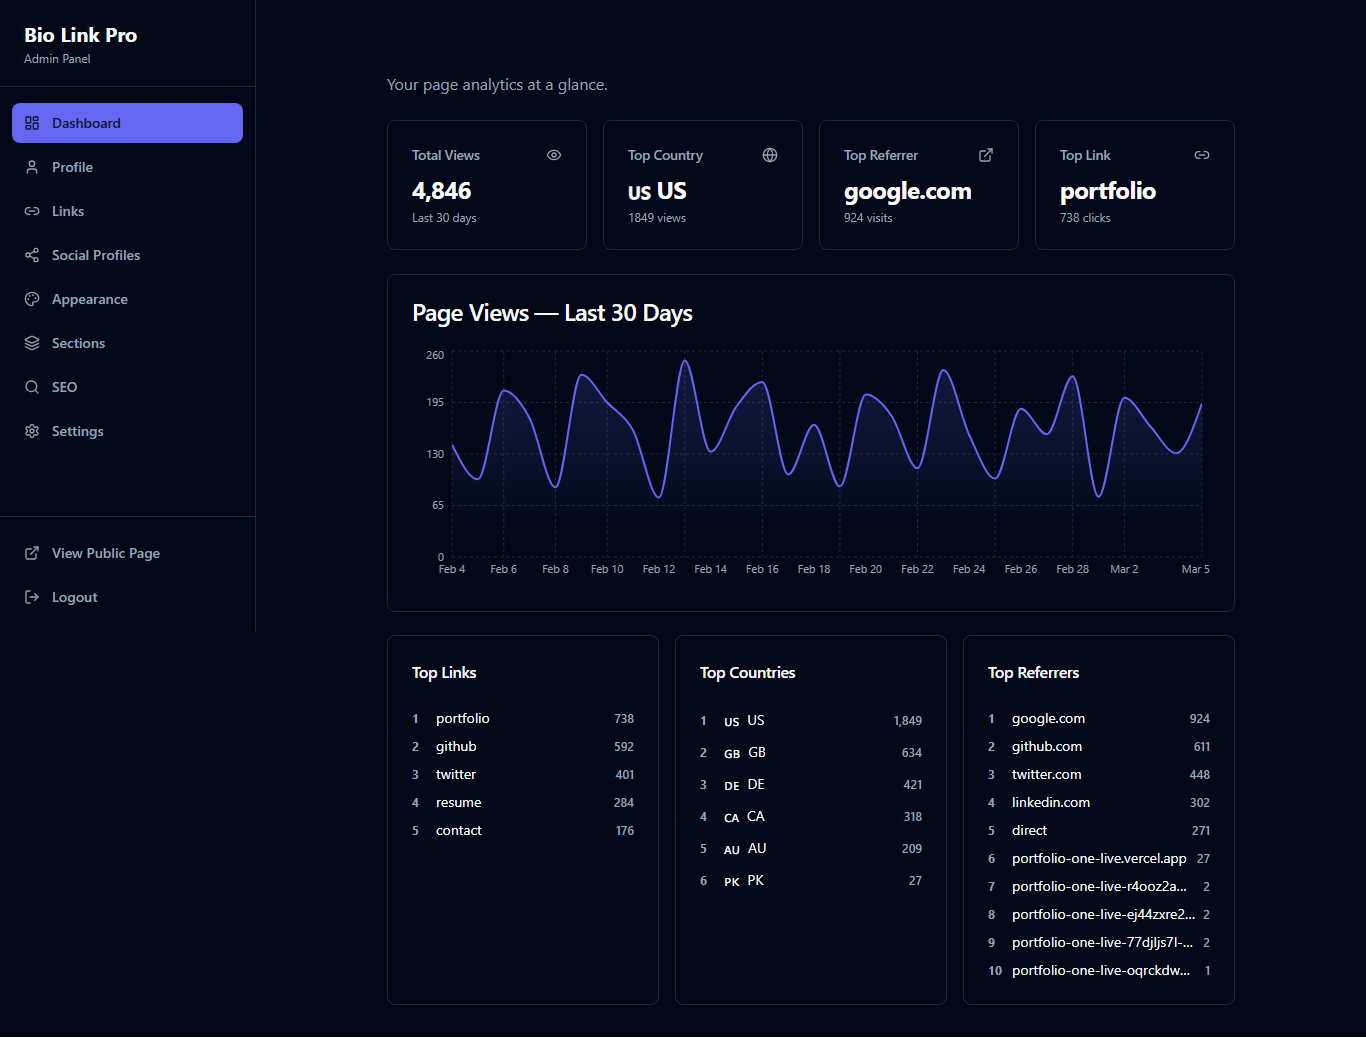Image resolution: width=1366 pixels, height=1038 pixels.
Task: Click the Sections layers icon
Action: (32, 343)
